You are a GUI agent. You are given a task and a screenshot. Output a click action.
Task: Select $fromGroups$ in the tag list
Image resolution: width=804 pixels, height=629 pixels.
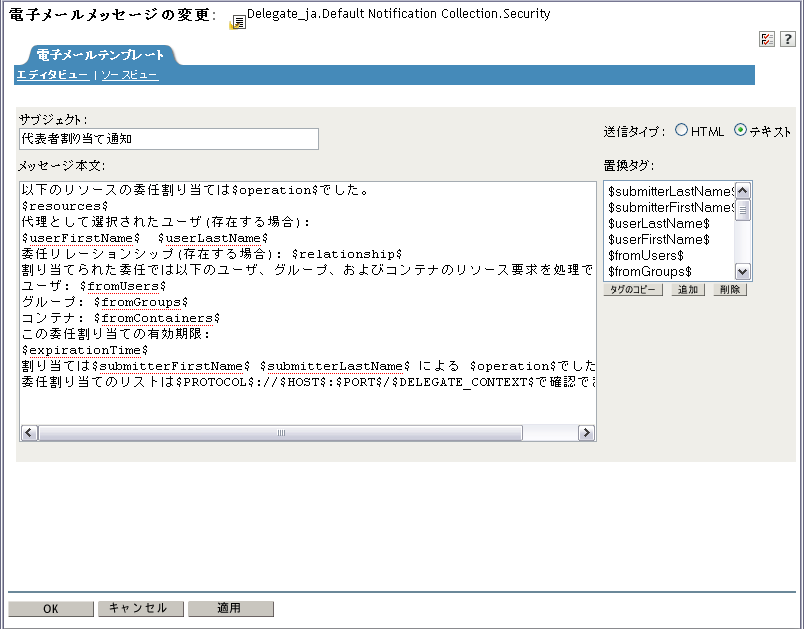tap(650, 271)
